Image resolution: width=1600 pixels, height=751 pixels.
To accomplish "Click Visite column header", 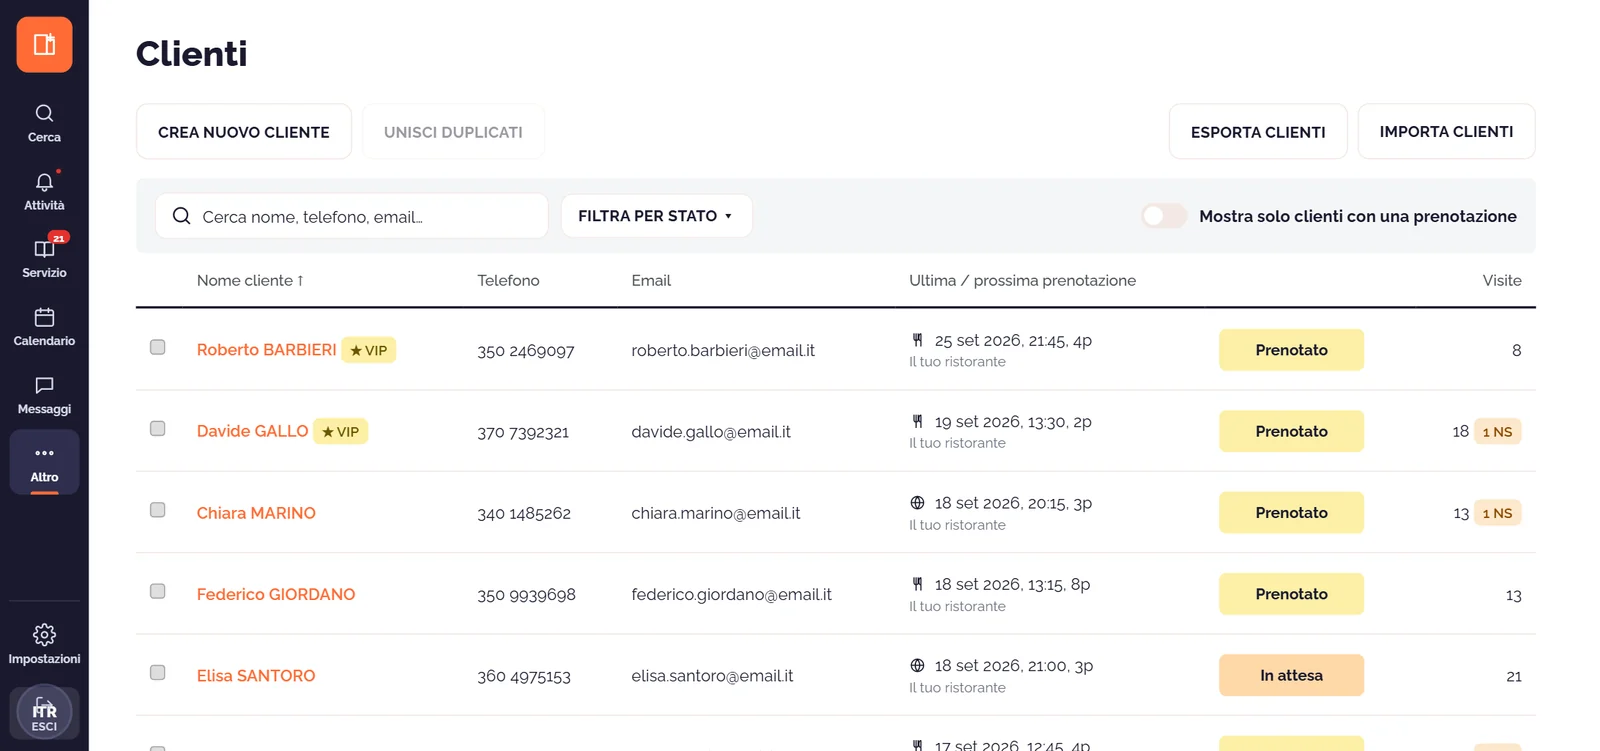I will click(1502, 280).
